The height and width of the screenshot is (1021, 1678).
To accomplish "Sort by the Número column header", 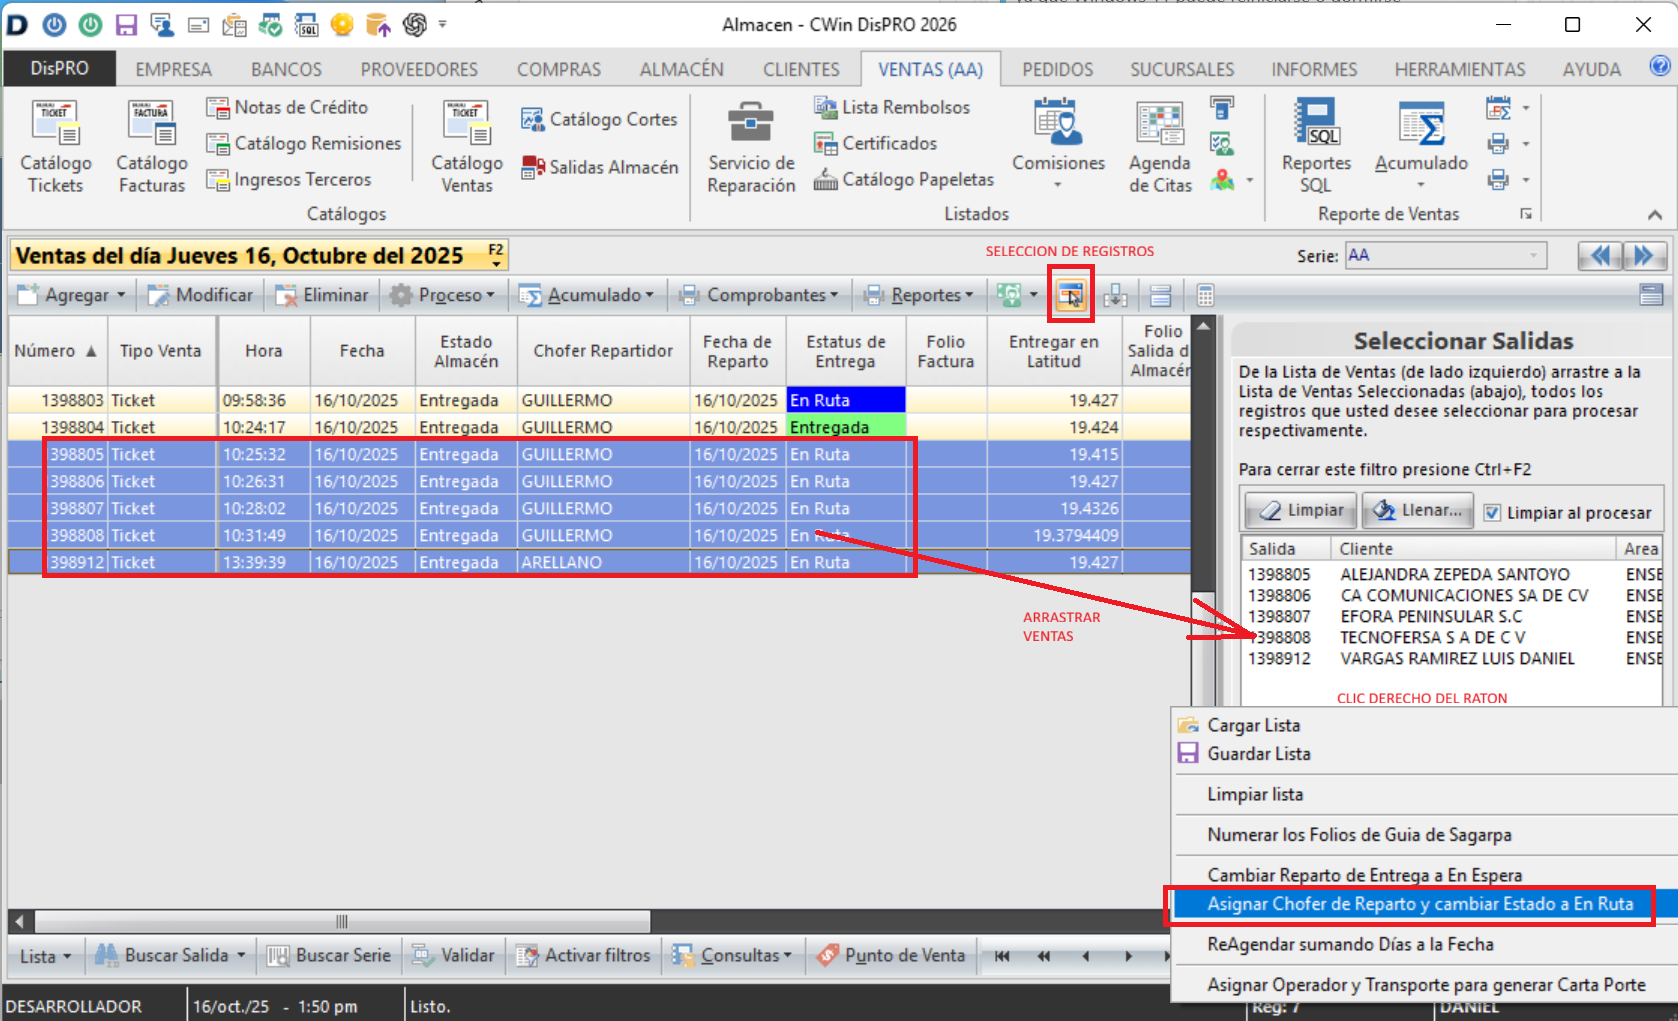I will pyautogui.click(x=56, y=351).
